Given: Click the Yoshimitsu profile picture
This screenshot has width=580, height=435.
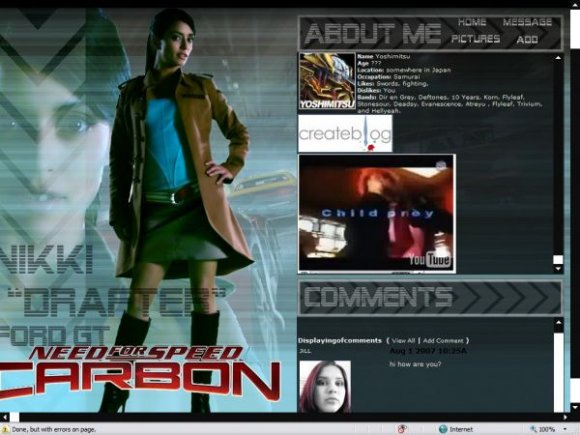Looking at the screenshot, I should click(x=327, y=81).
